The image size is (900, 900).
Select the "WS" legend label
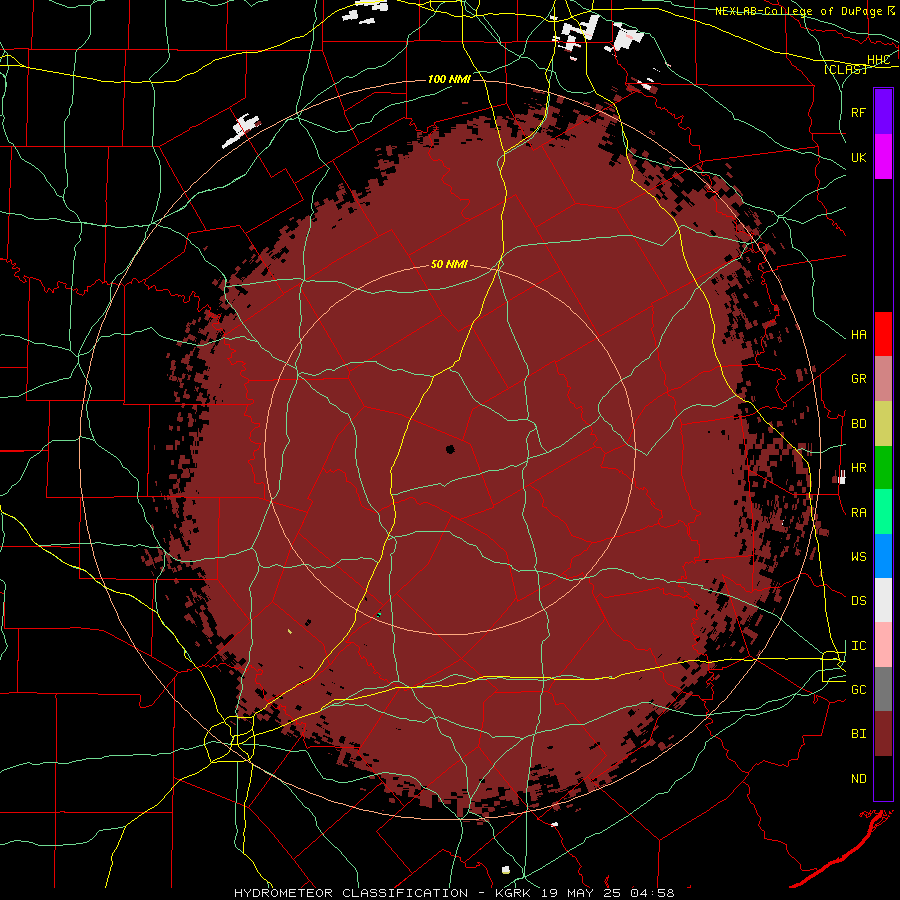click(x=858, y=557)
